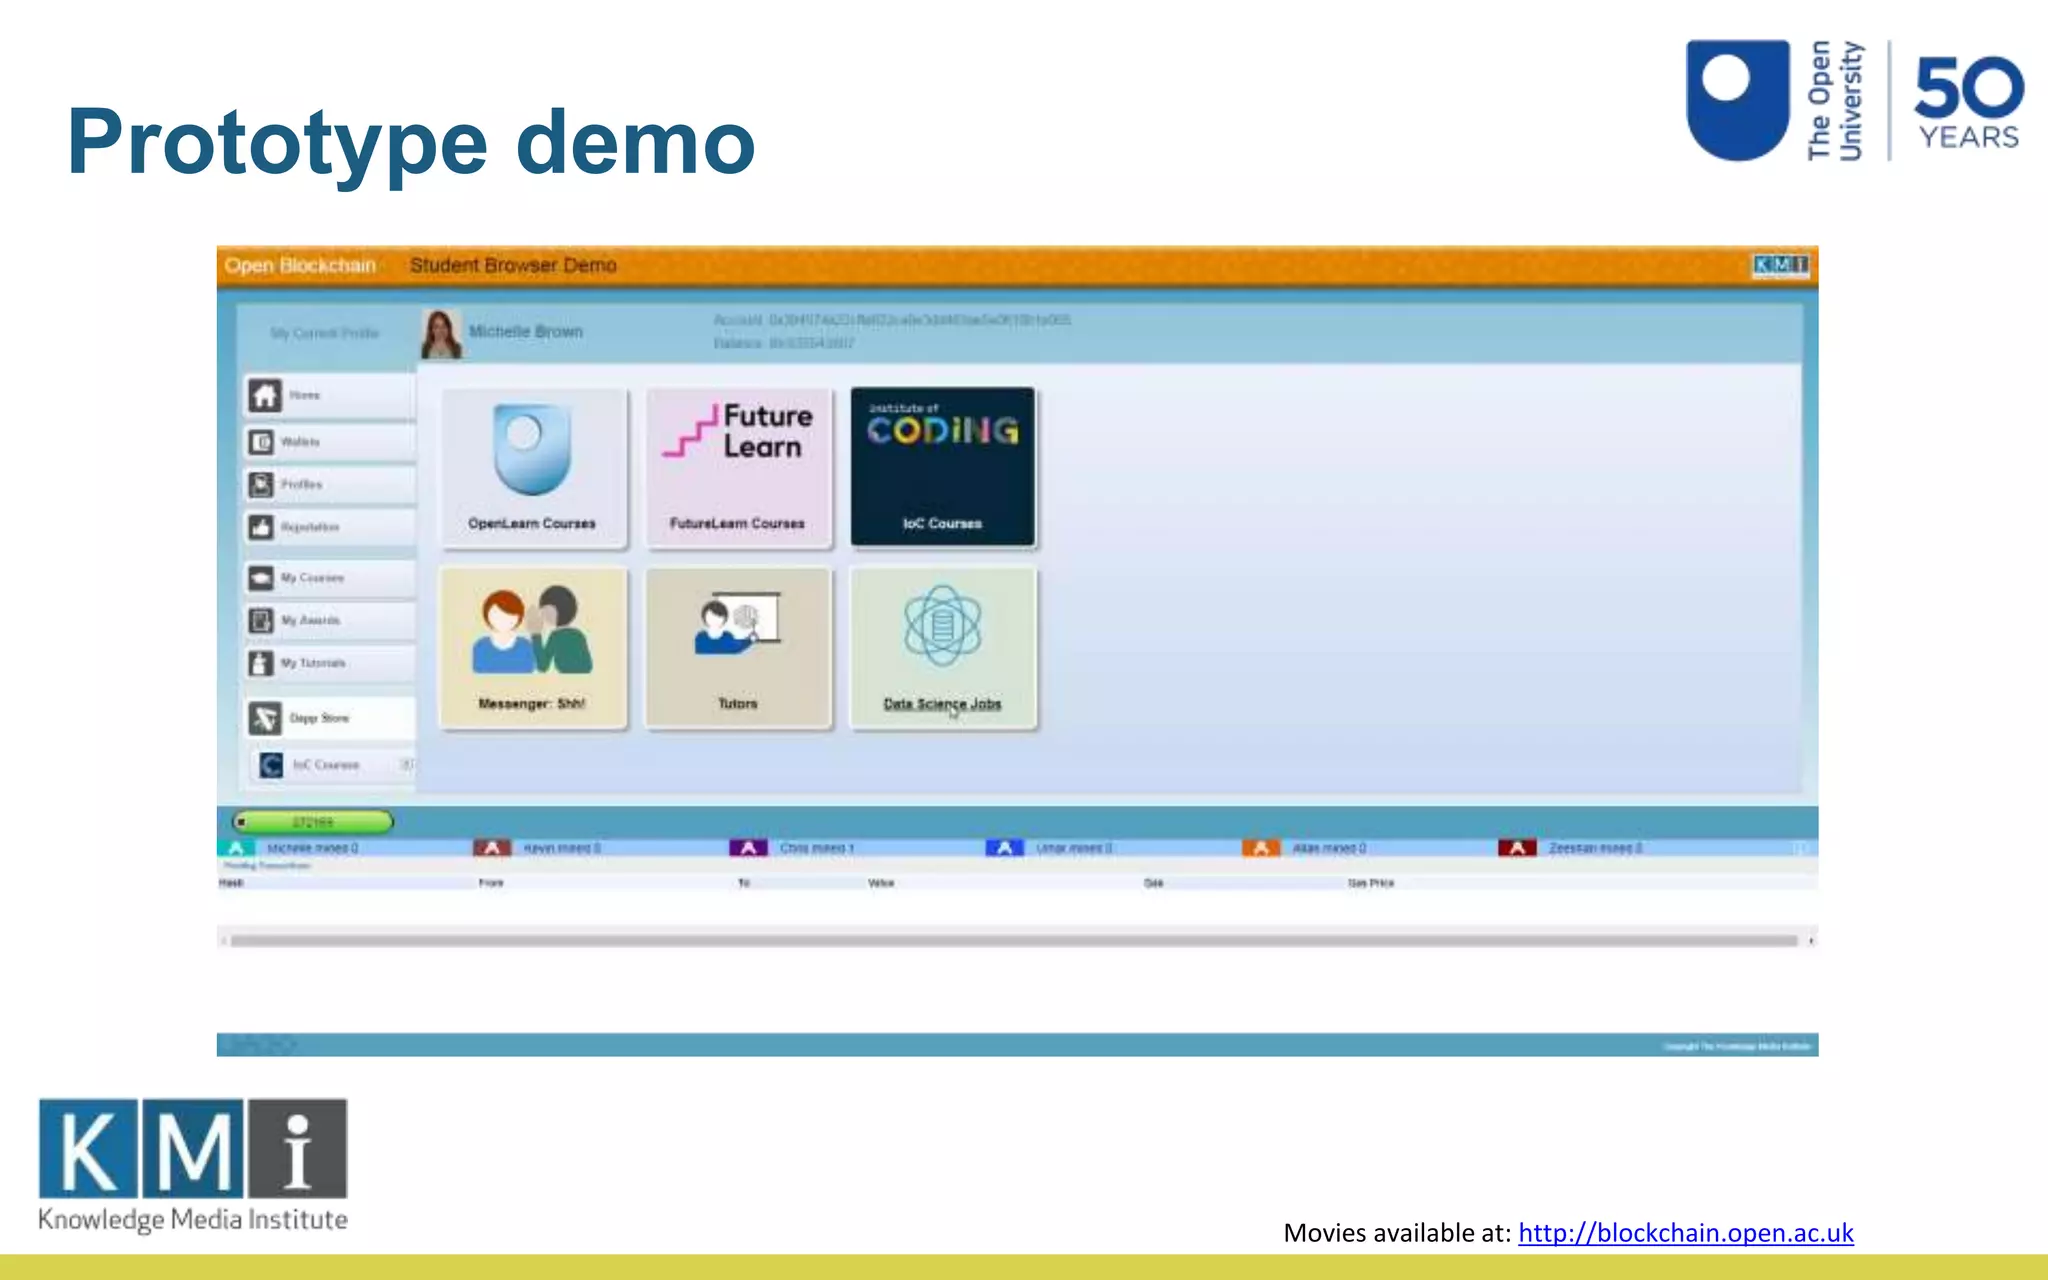The width and height of the screenshot is (2048, 1280).
Task: Open the OpenLearn Courses tile
Action: [x=533, y=468]
